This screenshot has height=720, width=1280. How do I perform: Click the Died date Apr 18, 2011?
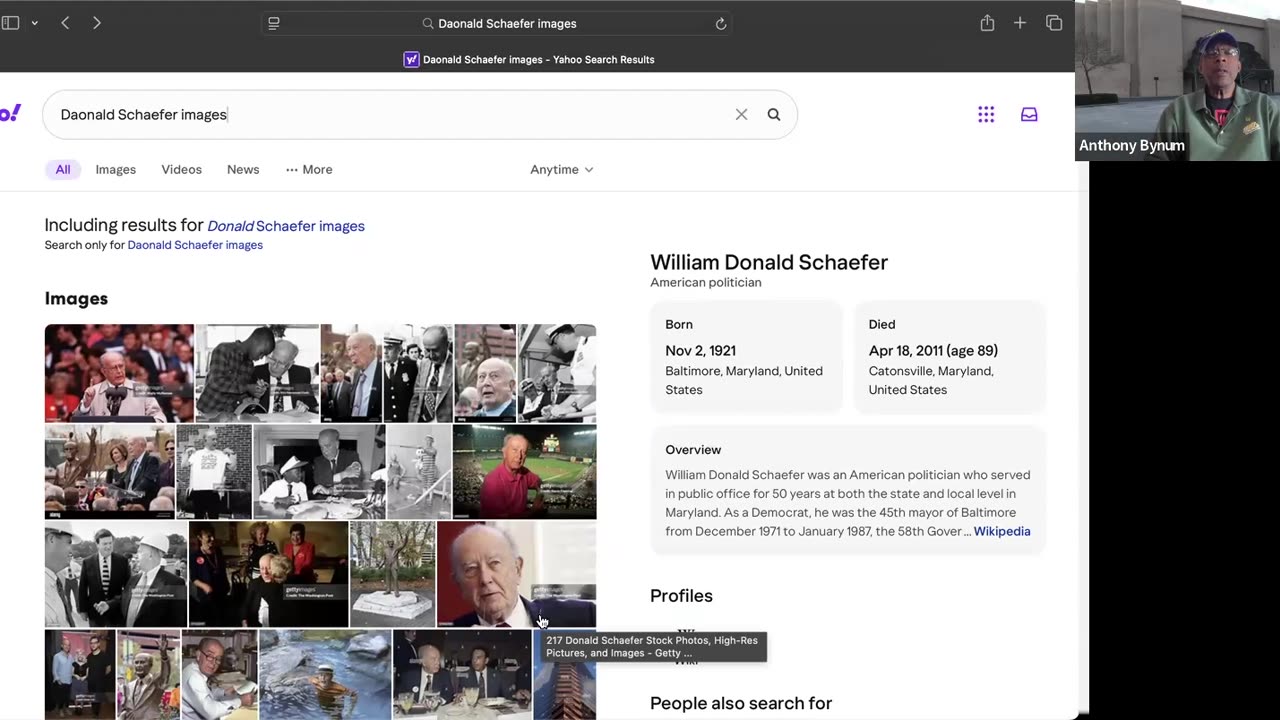[x=933, y=350]
